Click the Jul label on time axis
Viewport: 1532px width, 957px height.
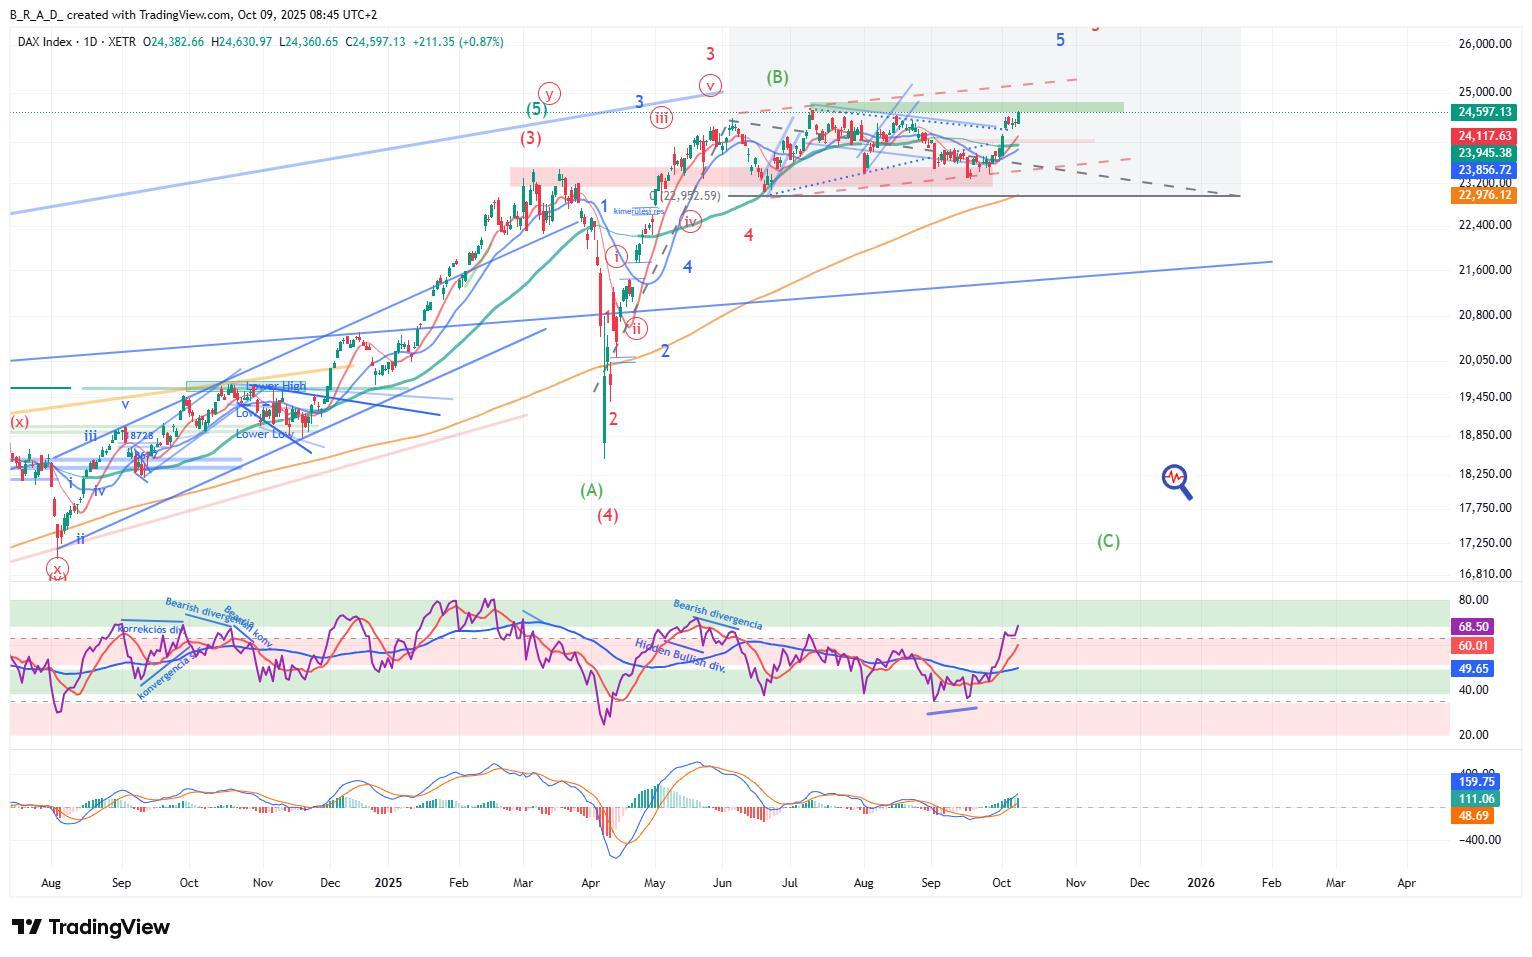[790, 883]
